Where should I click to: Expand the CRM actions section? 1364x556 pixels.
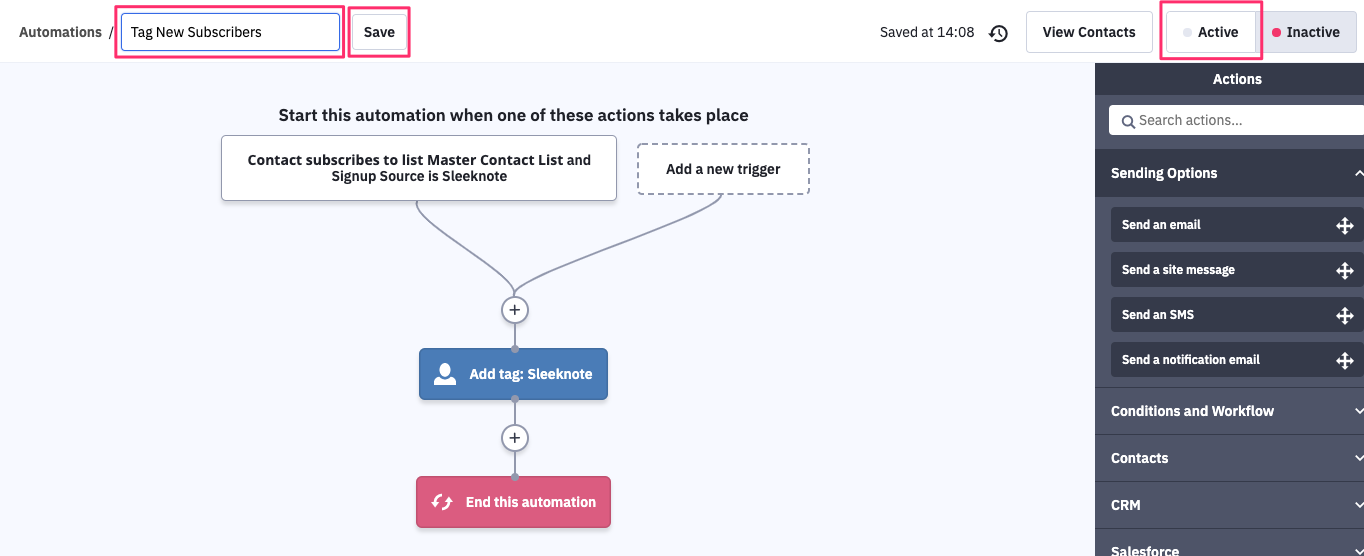[x=1357, y=505]
